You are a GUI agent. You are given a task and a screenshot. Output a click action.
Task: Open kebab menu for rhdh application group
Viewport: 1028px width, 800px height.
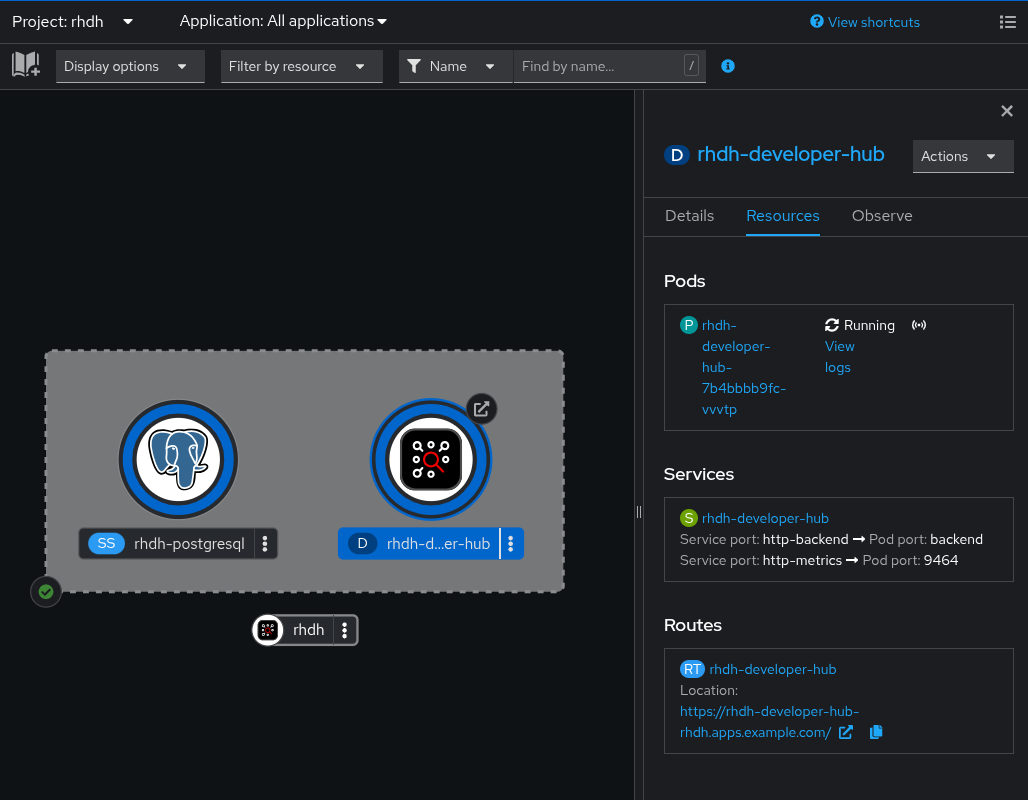click(345, 630)
